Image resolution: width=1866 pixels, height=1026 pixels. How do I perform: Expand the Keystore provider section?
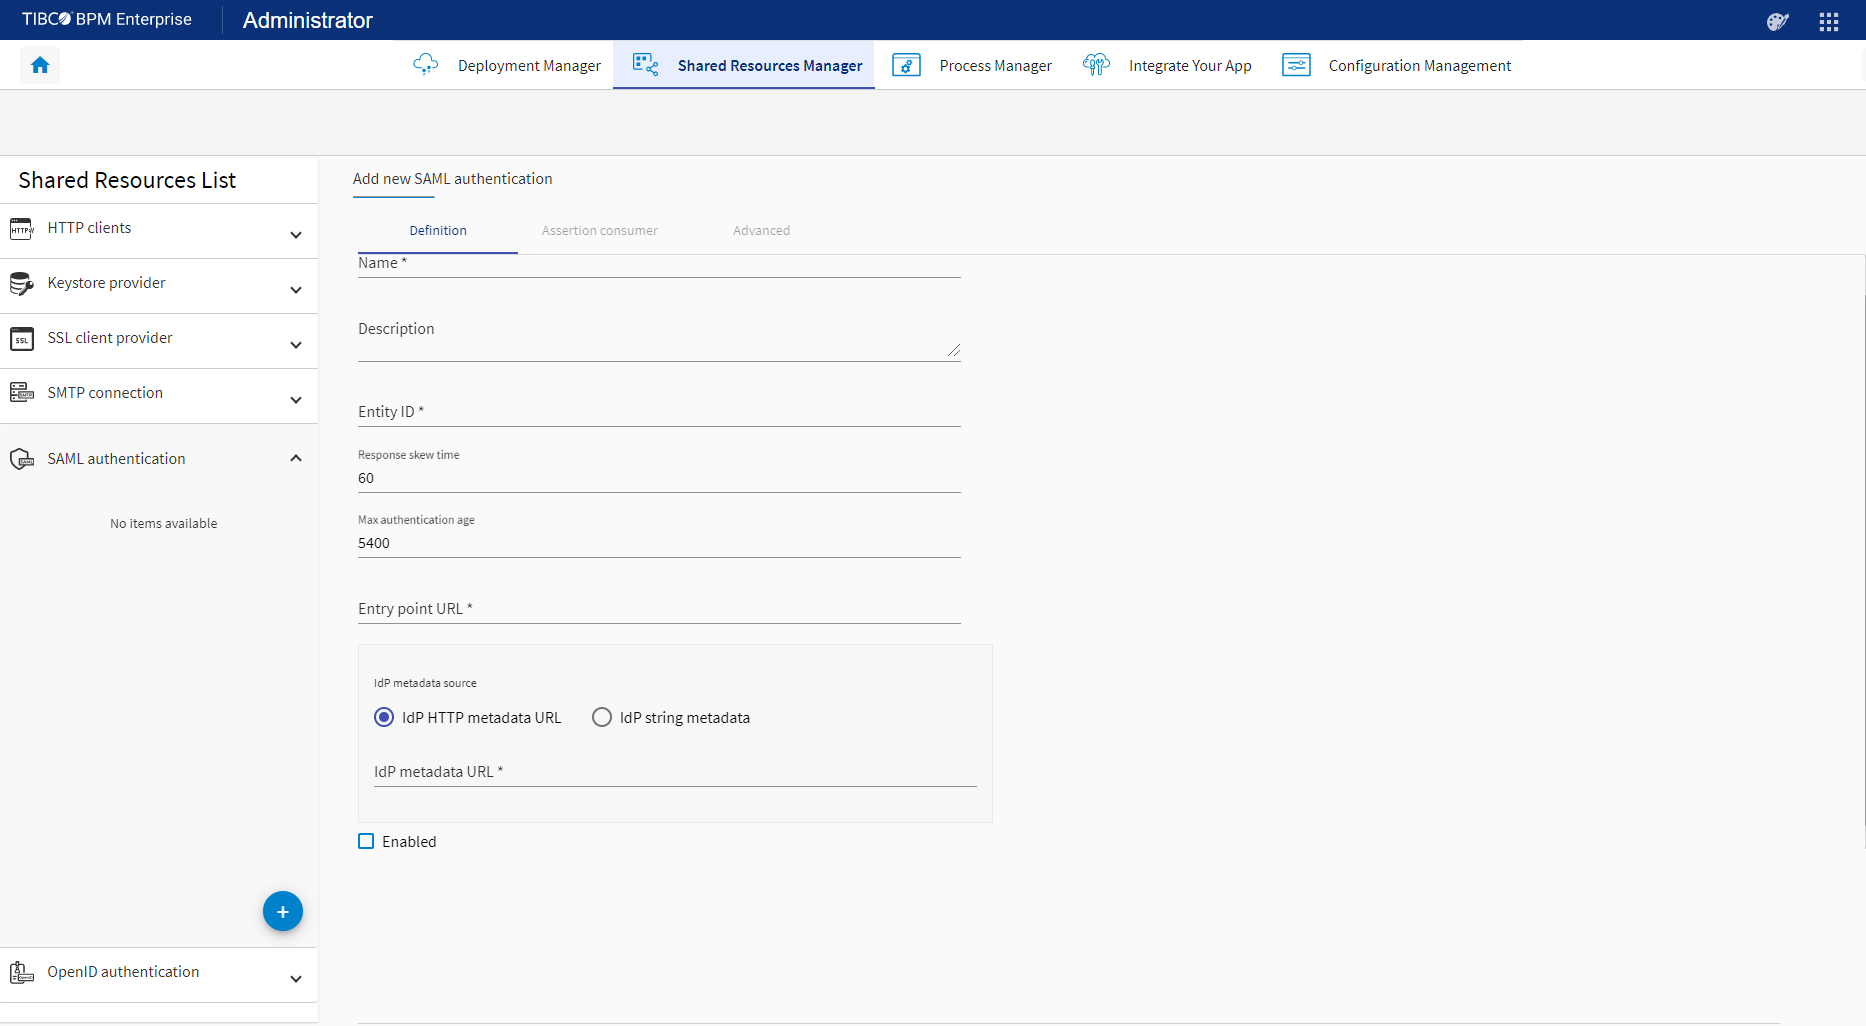tap(296, 290)
